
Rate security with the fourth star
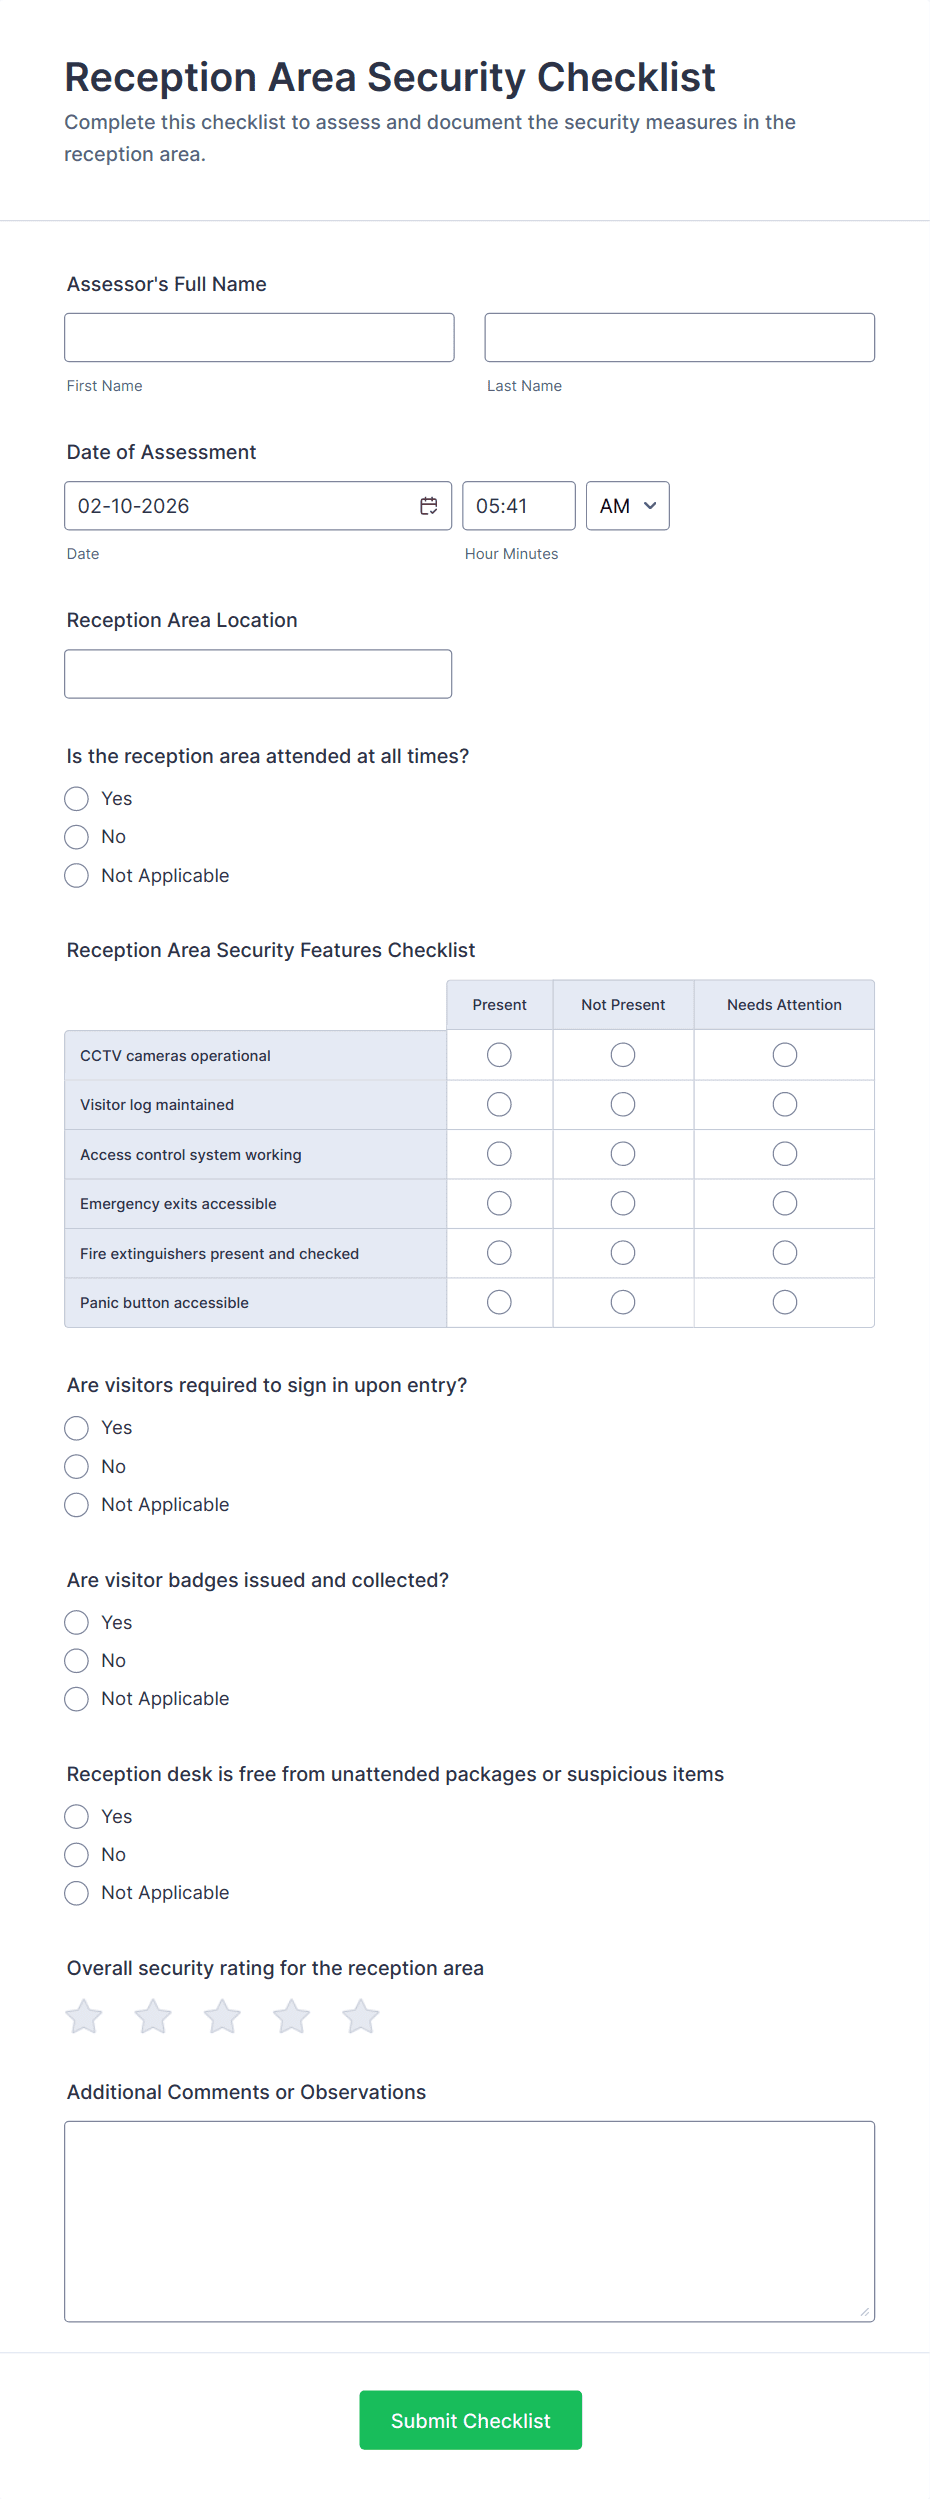pos(291,2016)
